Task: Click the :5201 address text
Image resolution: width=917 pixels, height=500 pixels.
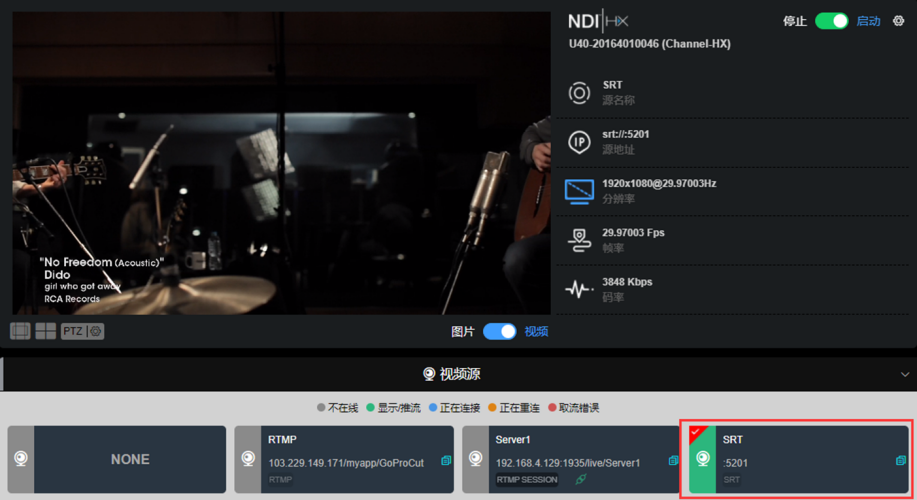Action: [735, 463]
